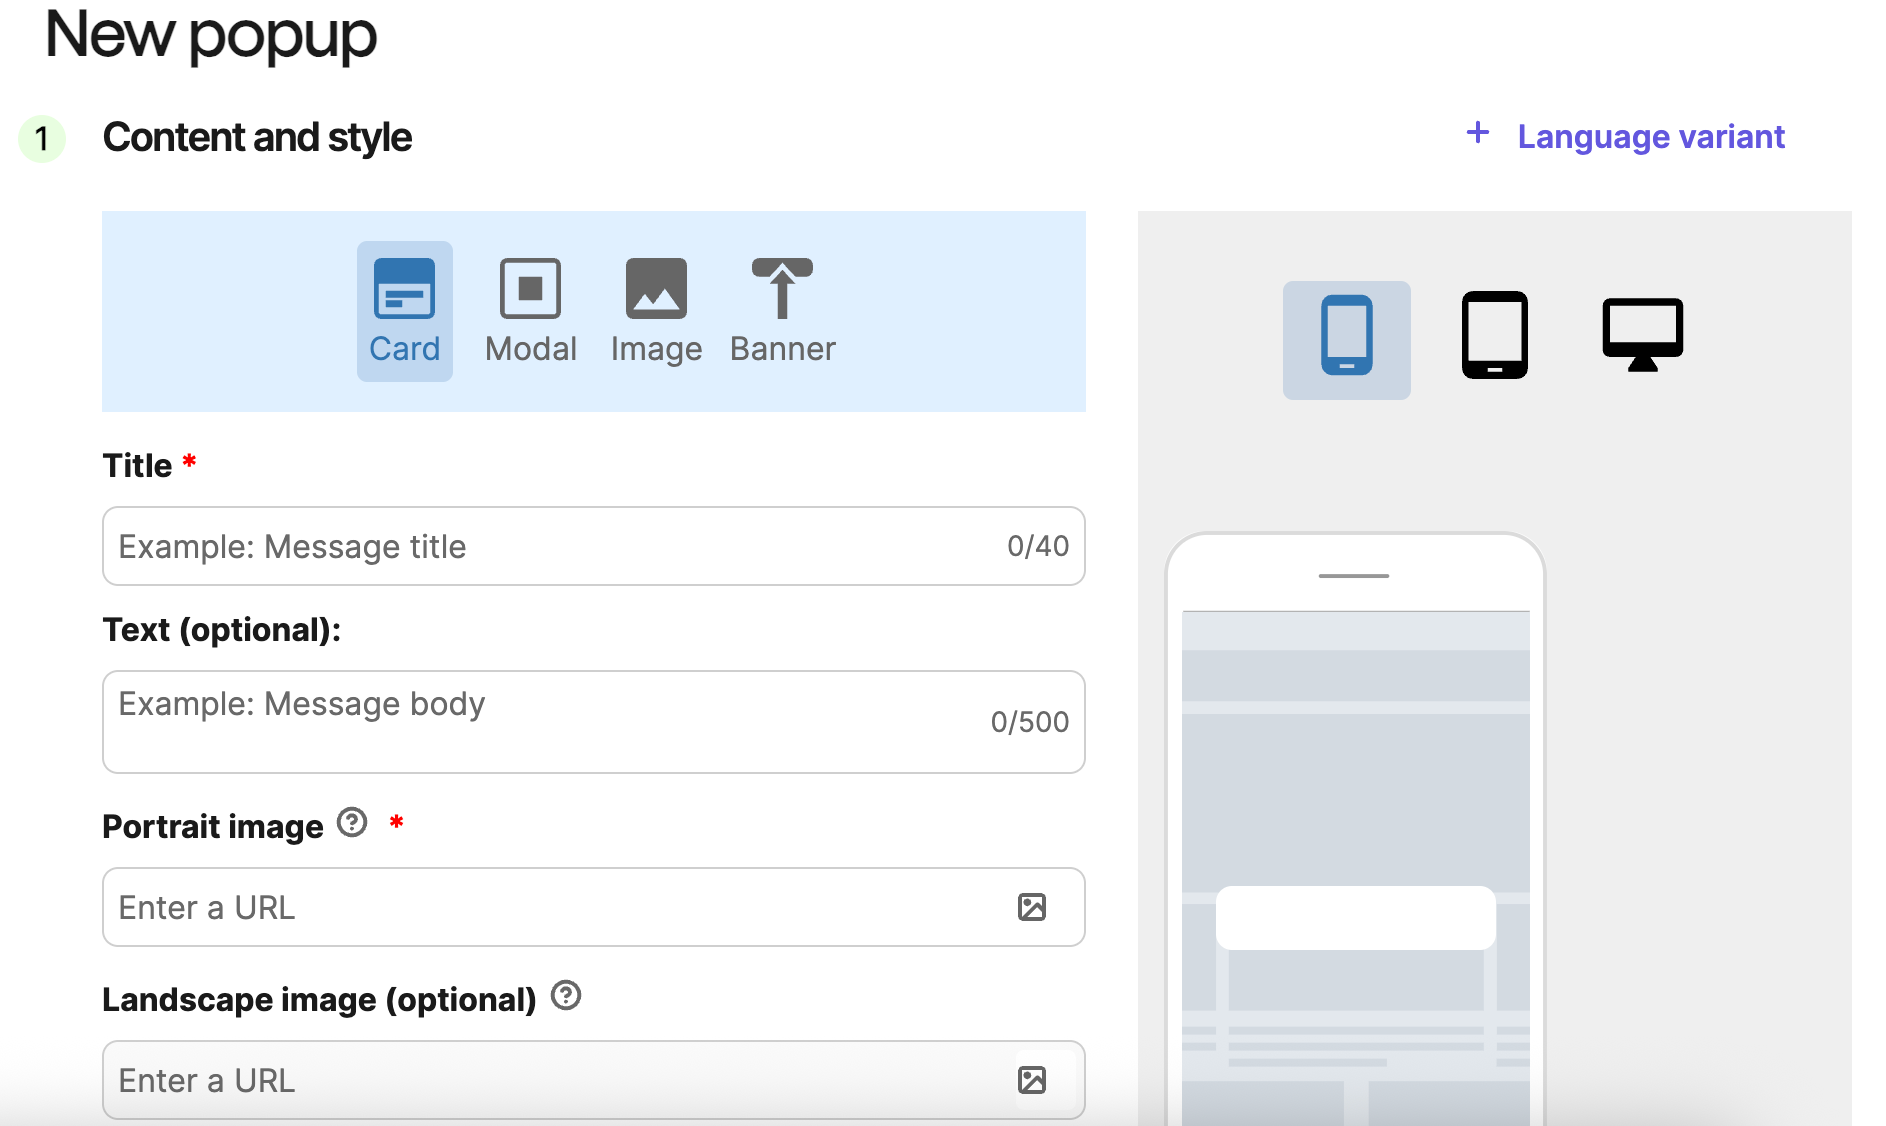The height and width of the screenshot is (1126, 1886).
Task: View the Landscape image help tooltip
Action: point(565,995)
